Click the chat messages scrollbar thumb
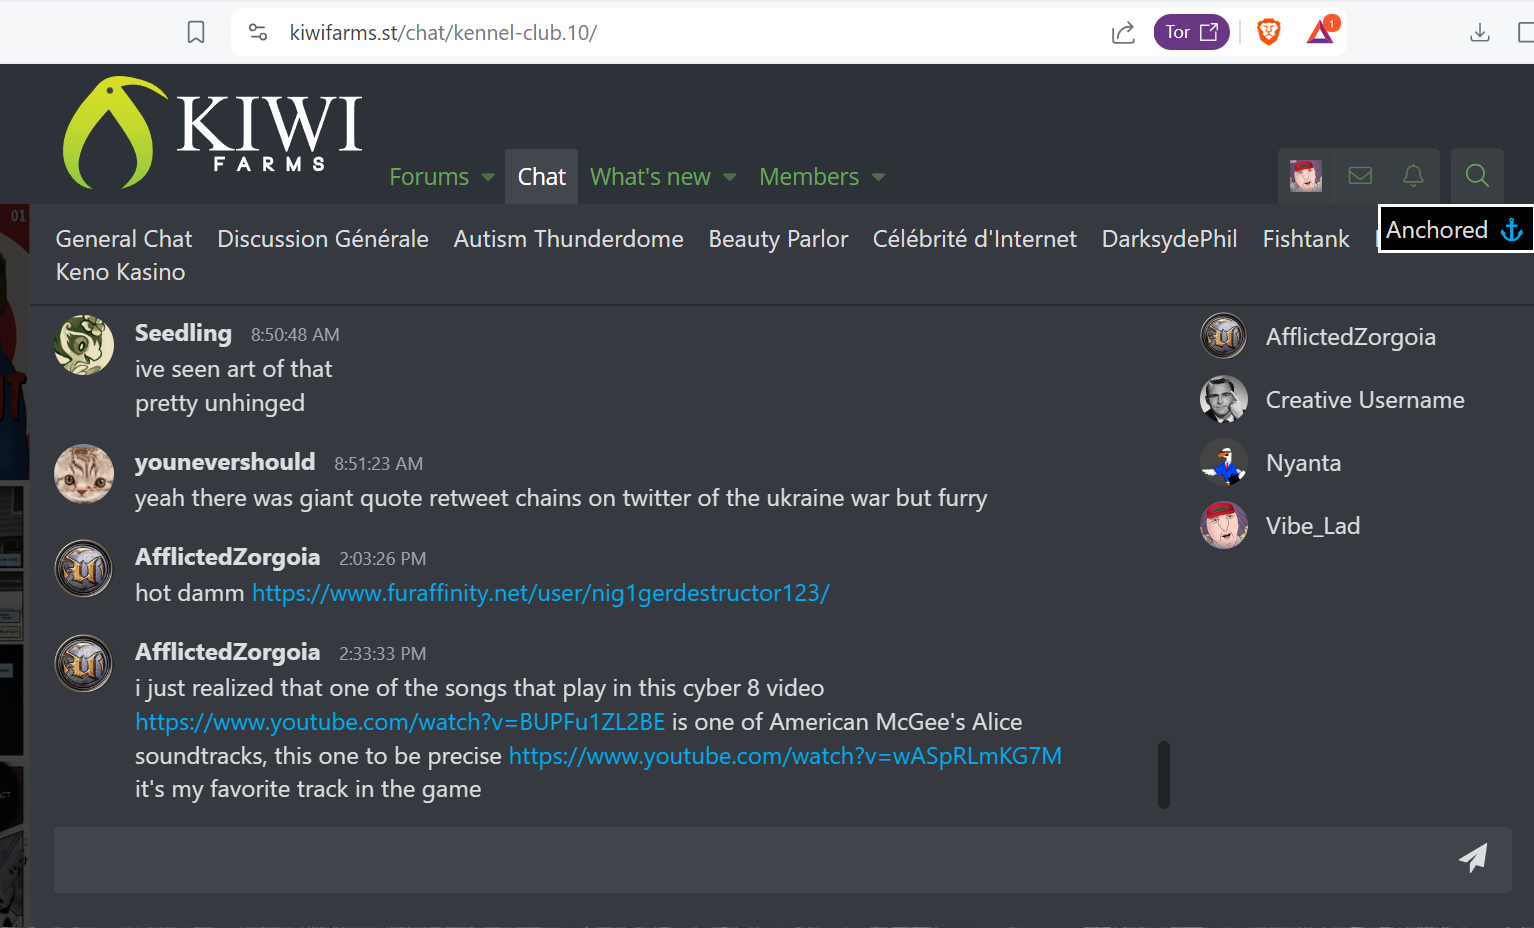Viewport: 1534px width, 928px height. [x=1164, y=774]
